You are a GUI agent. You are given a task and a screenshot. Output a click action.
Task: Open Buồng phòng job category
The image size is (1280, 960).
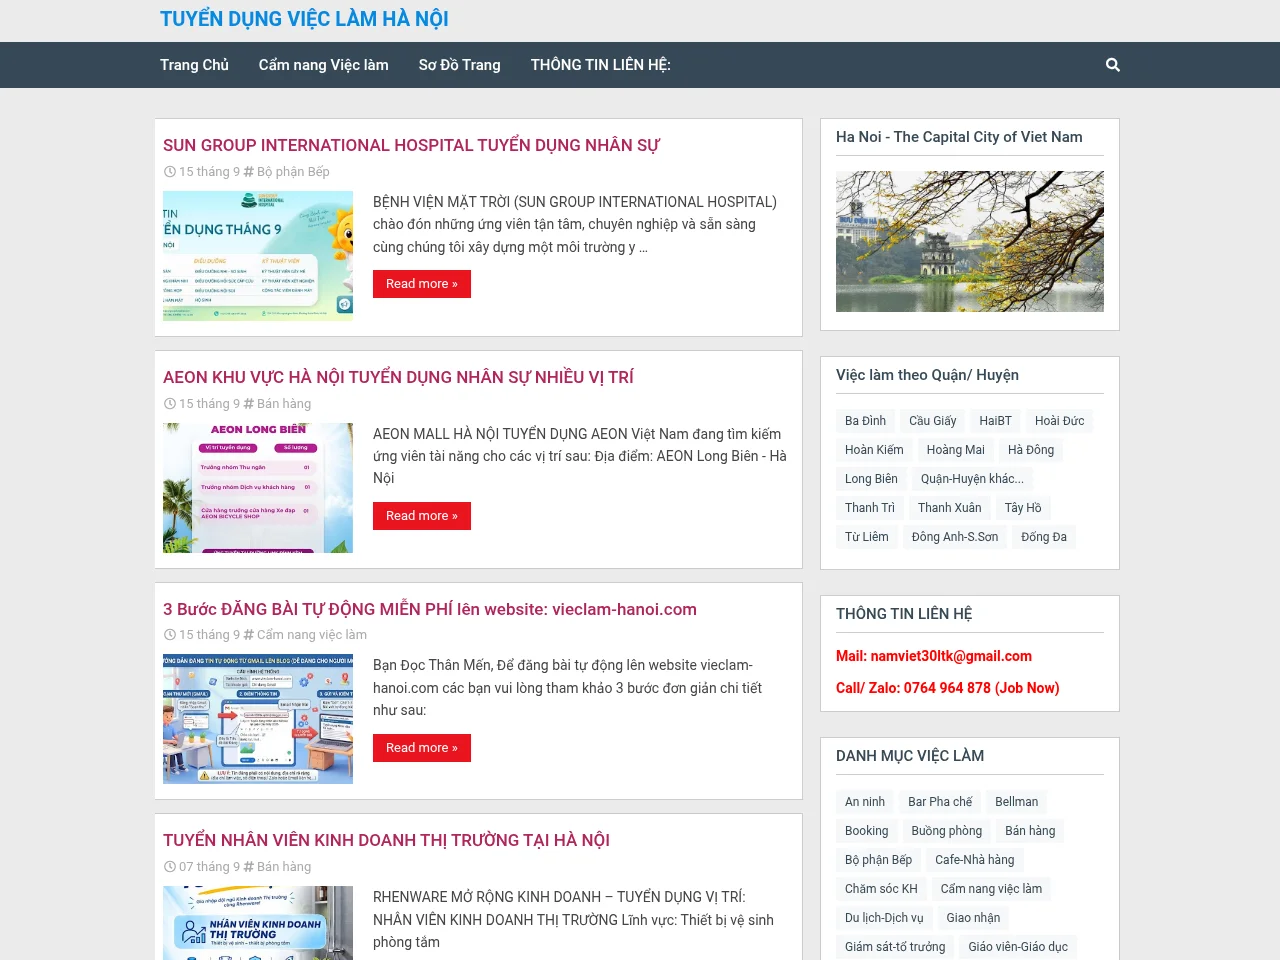pos(947,831)
